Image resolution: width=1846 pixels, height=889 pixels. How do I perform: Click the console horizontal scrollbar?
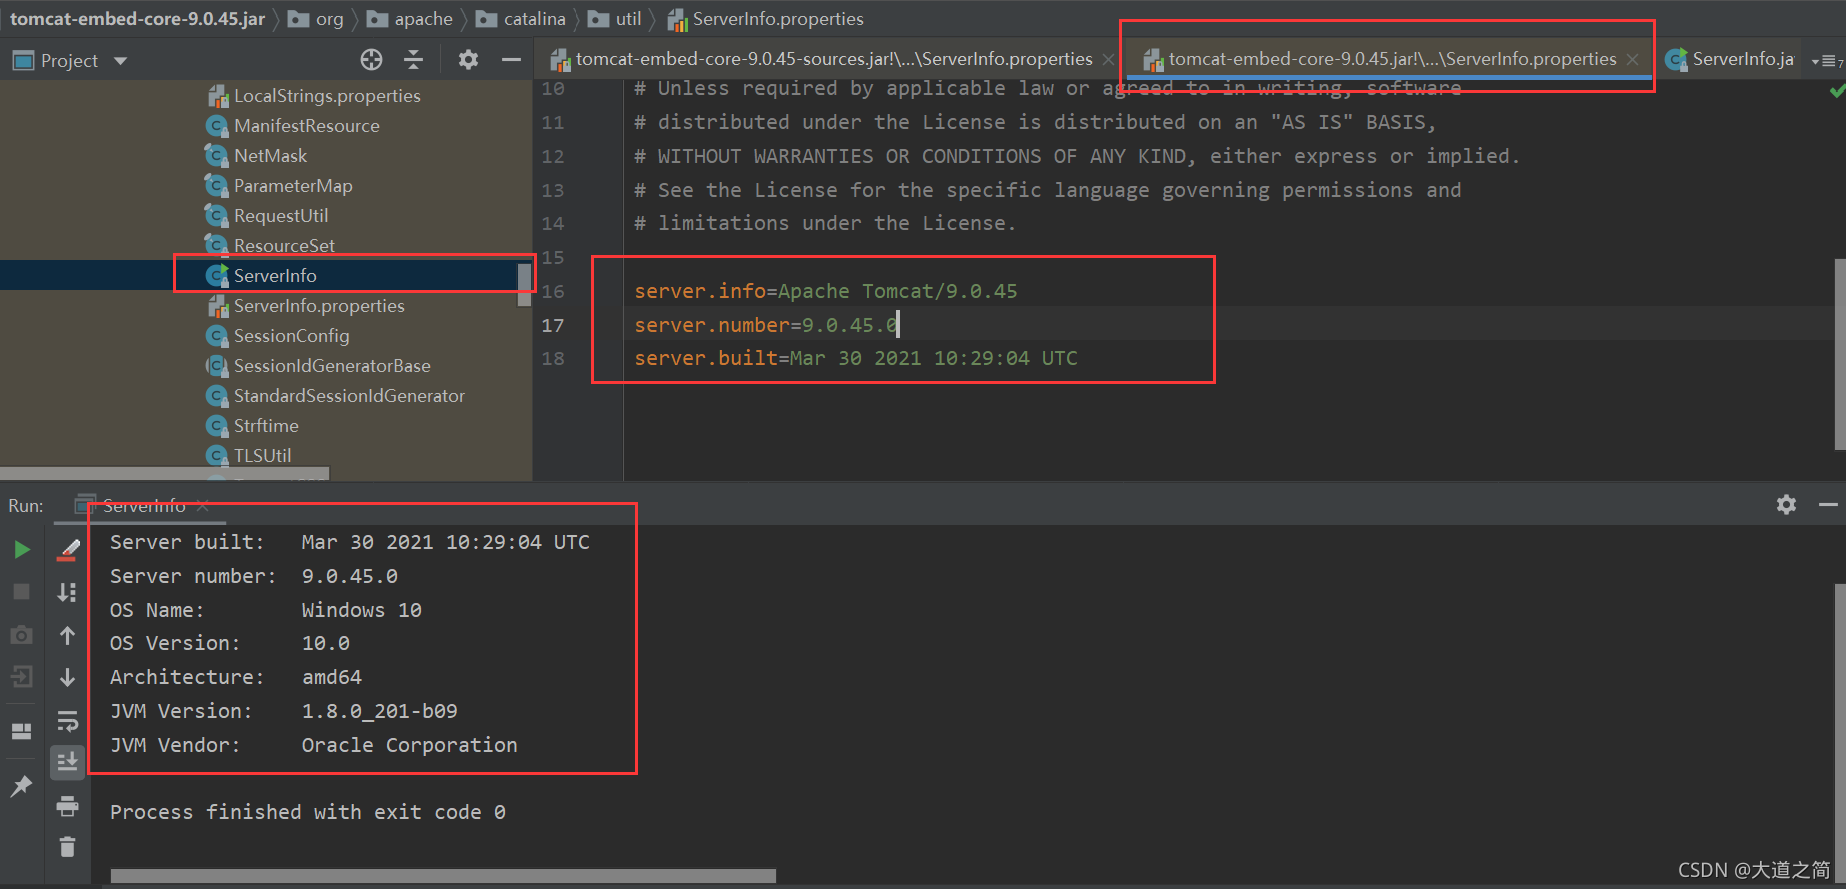coord(443,876)
